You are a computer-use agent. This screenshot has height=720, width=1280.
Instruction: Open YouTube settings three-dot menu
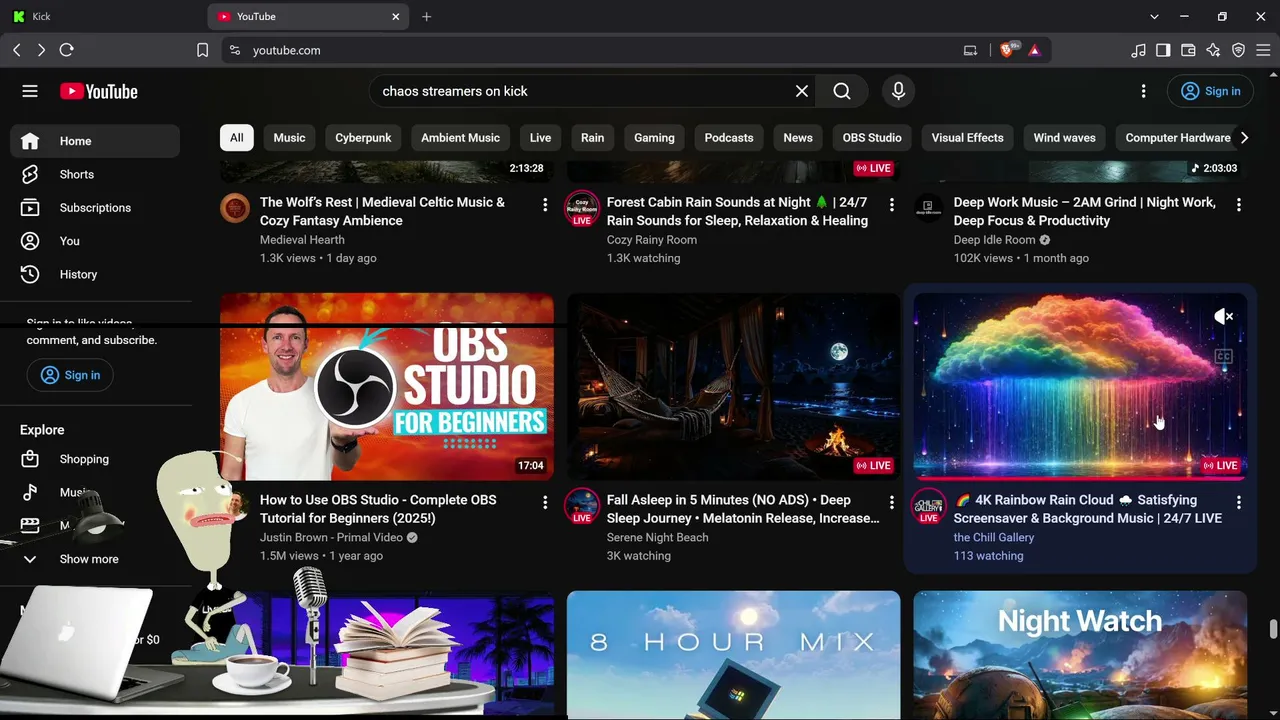pyautogui.click(x=1144, y=91)
